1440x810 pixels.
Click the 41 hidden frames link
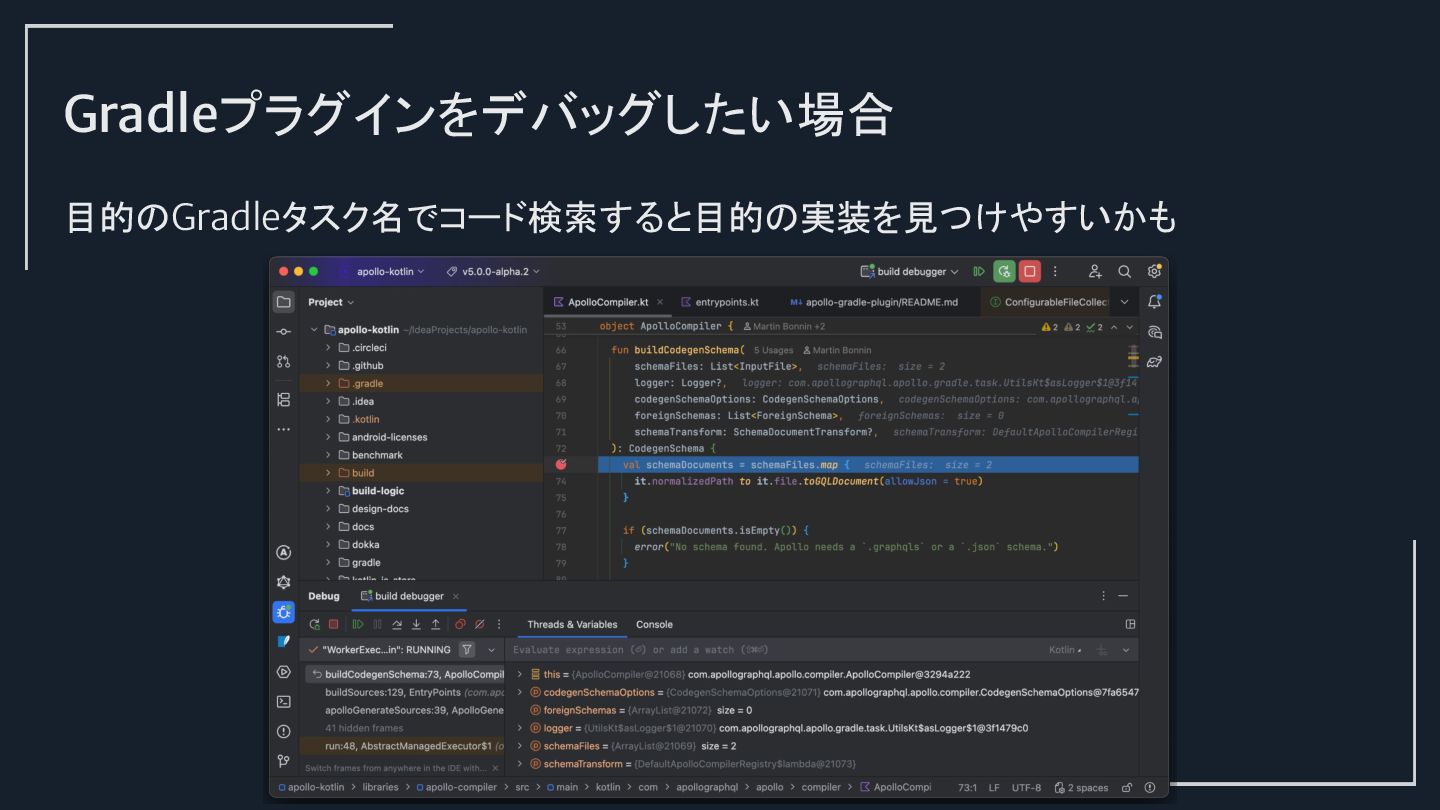tap(364, 728)
